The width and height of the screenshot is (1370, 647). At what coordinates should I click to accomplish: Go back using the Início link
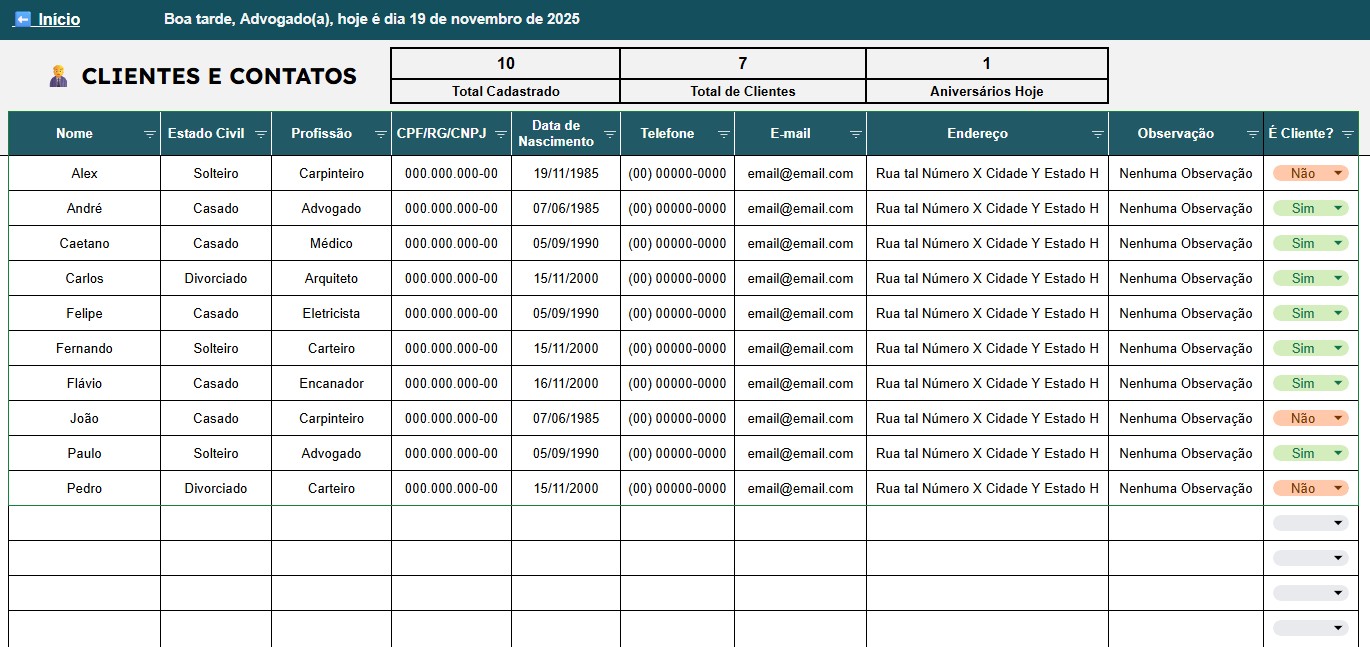[x=47, y=19]
